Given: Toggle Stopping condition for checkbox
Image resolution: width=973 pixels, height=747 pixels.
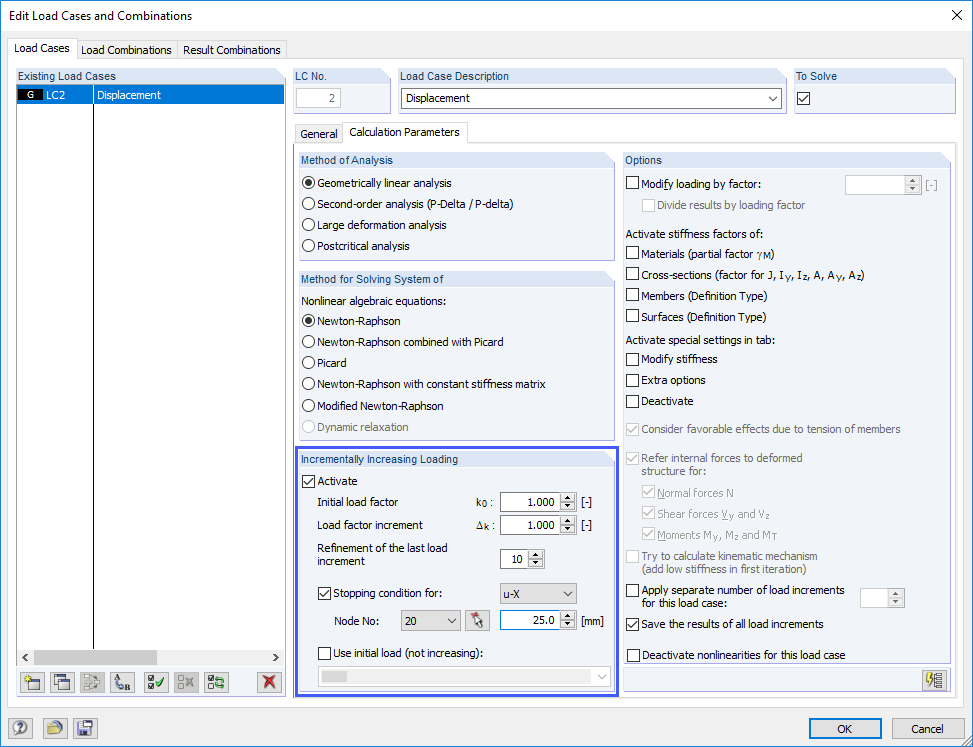Looking at the screenshot, I should coord(325,594).
